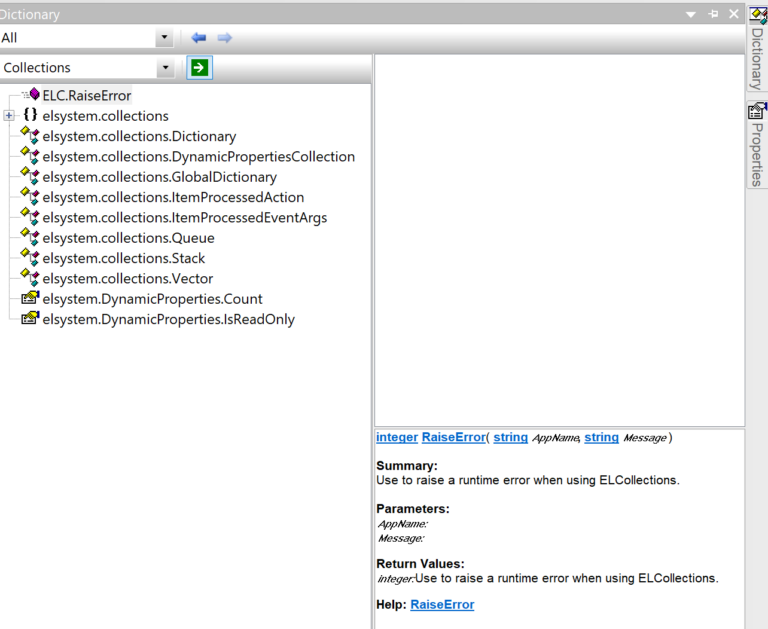
Task: Click the elsystem.collections namespace braces icon
Action: coord(30,116)
